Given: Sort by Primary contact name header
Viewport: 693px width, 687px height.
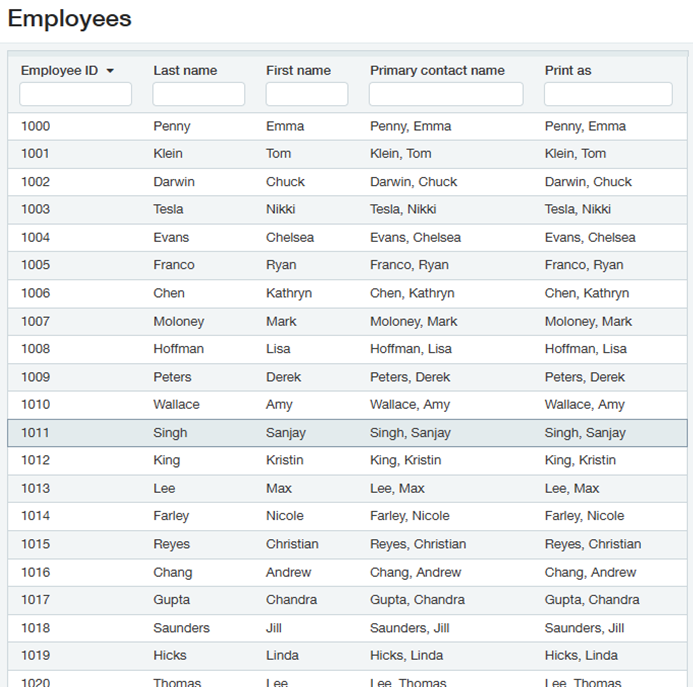Looking at the screenshot, I should 437,71.
